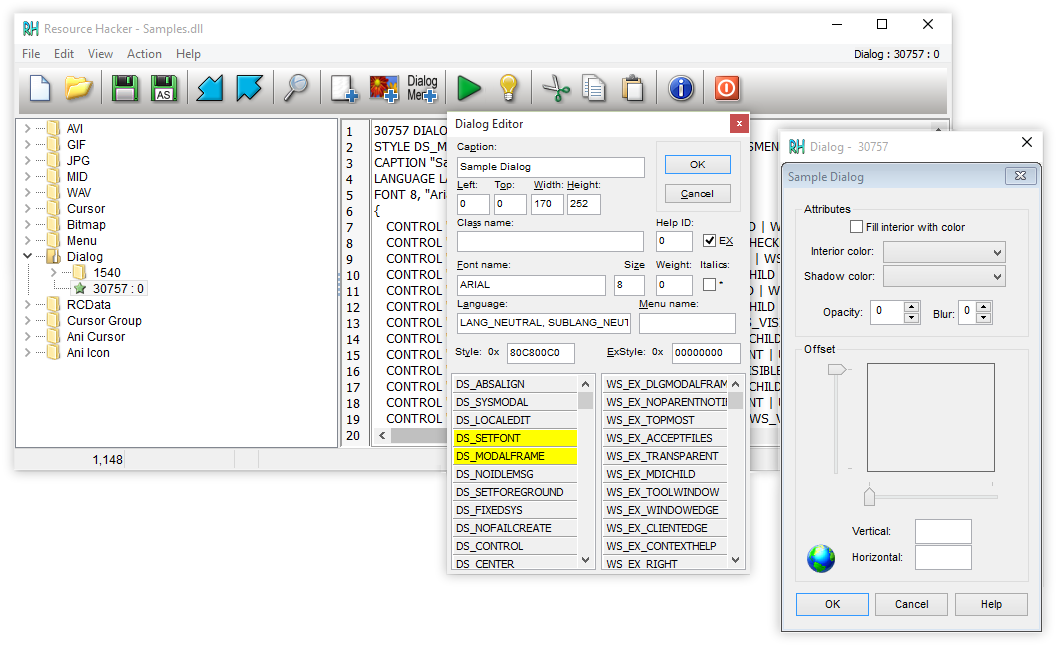Toggle DS_MODALFRAME style flag
The image size is (1056, 645).
pos(515,456)
